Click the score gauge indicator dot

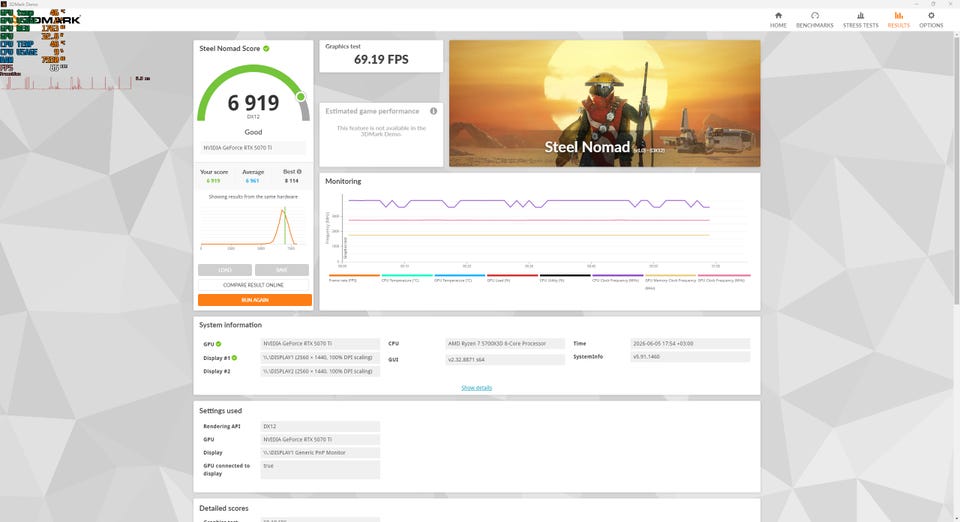[x=301, y=97]
